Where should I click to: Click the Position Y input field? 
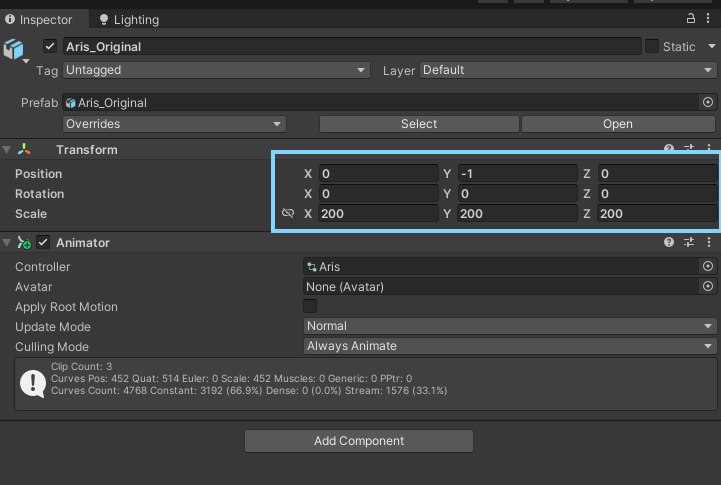click(x=517, y=173)
